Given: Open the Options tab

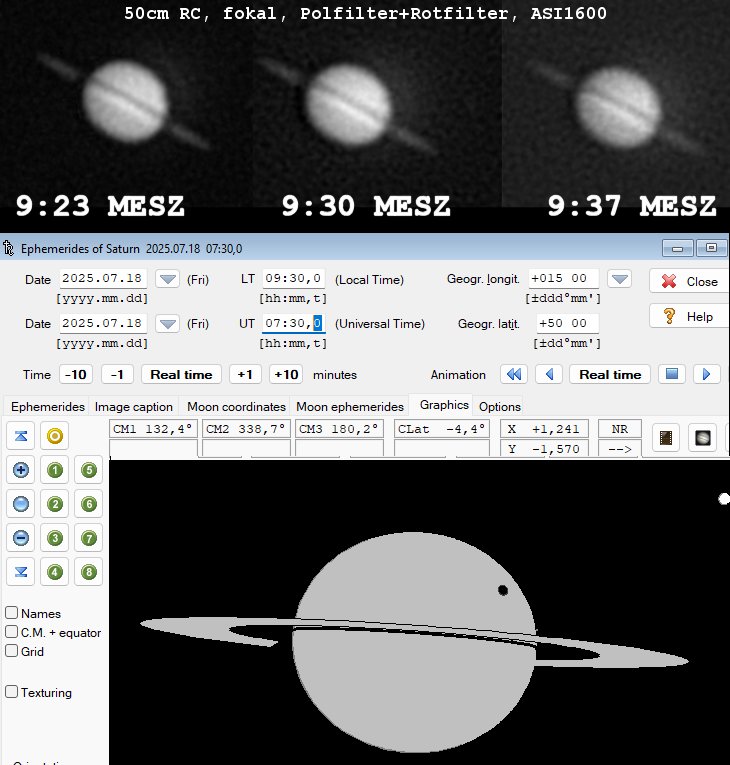Looking at the screenshot, I should coord(499,407).
